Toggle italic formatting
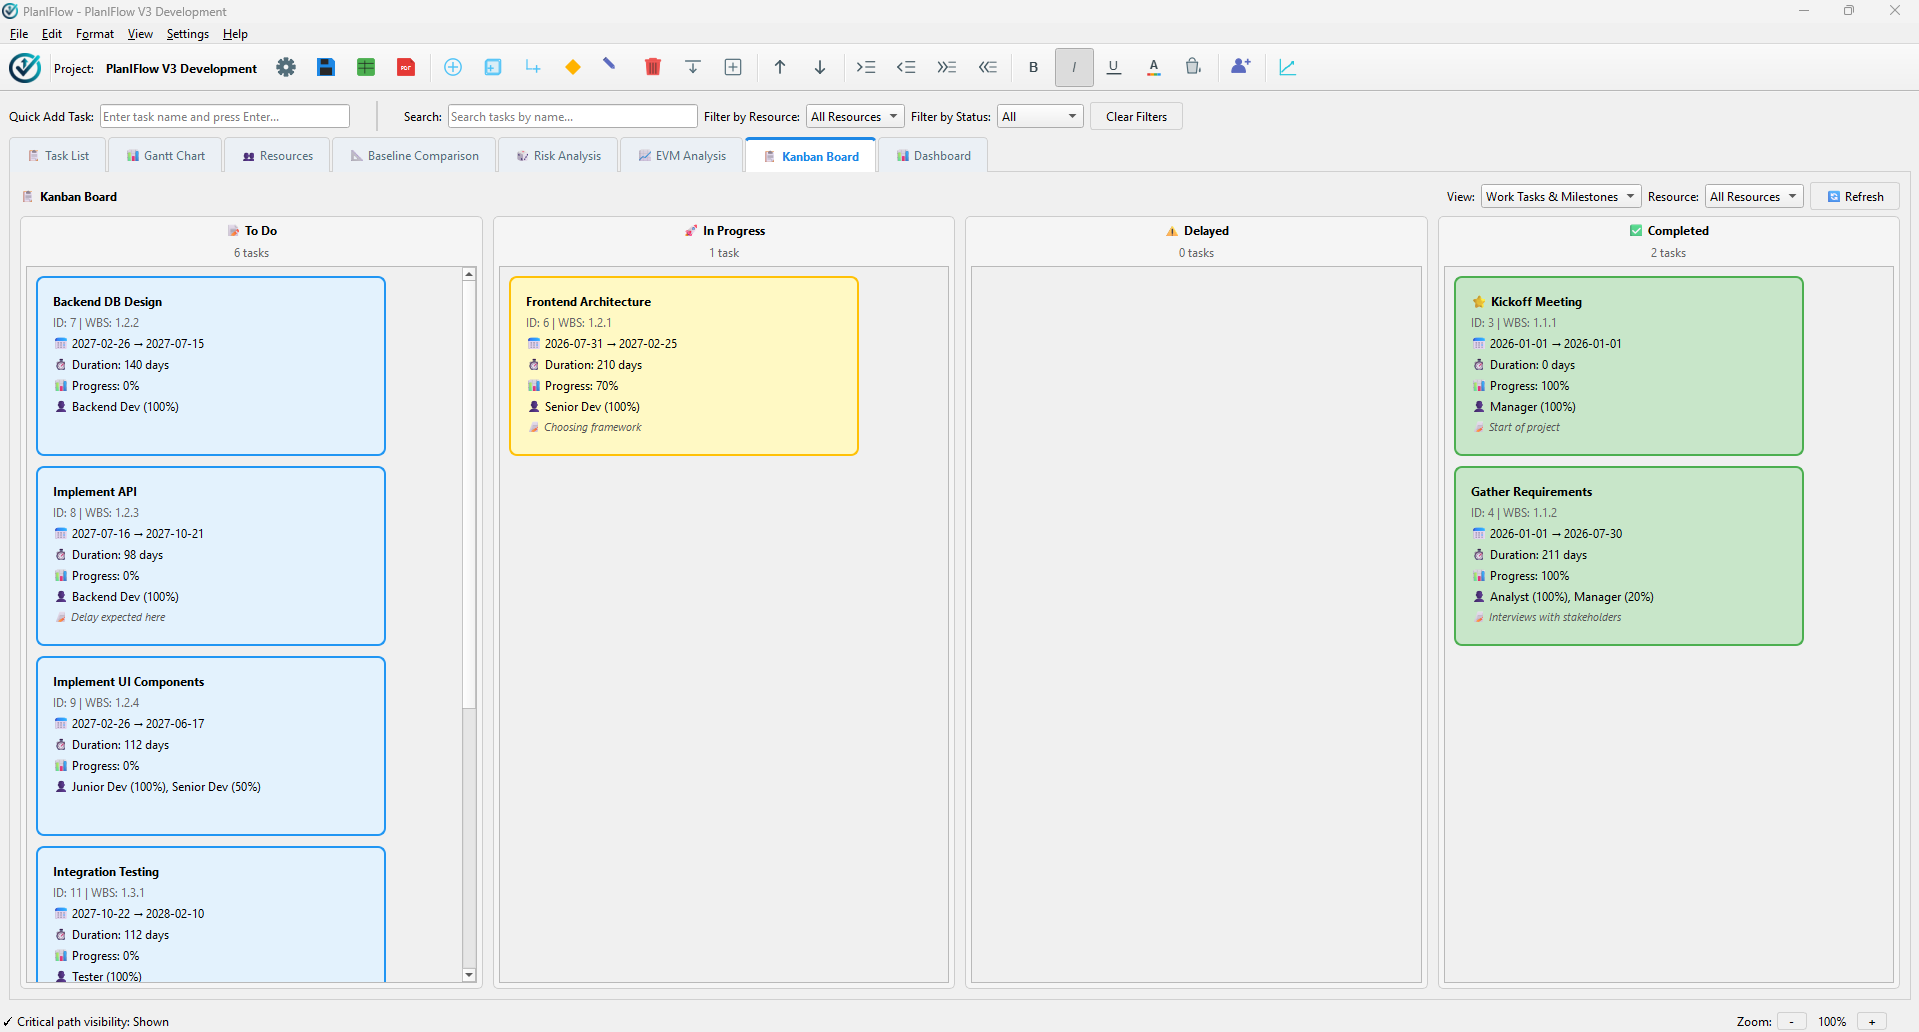This screenshot has width=1919, height=1032. point(1074,67)
